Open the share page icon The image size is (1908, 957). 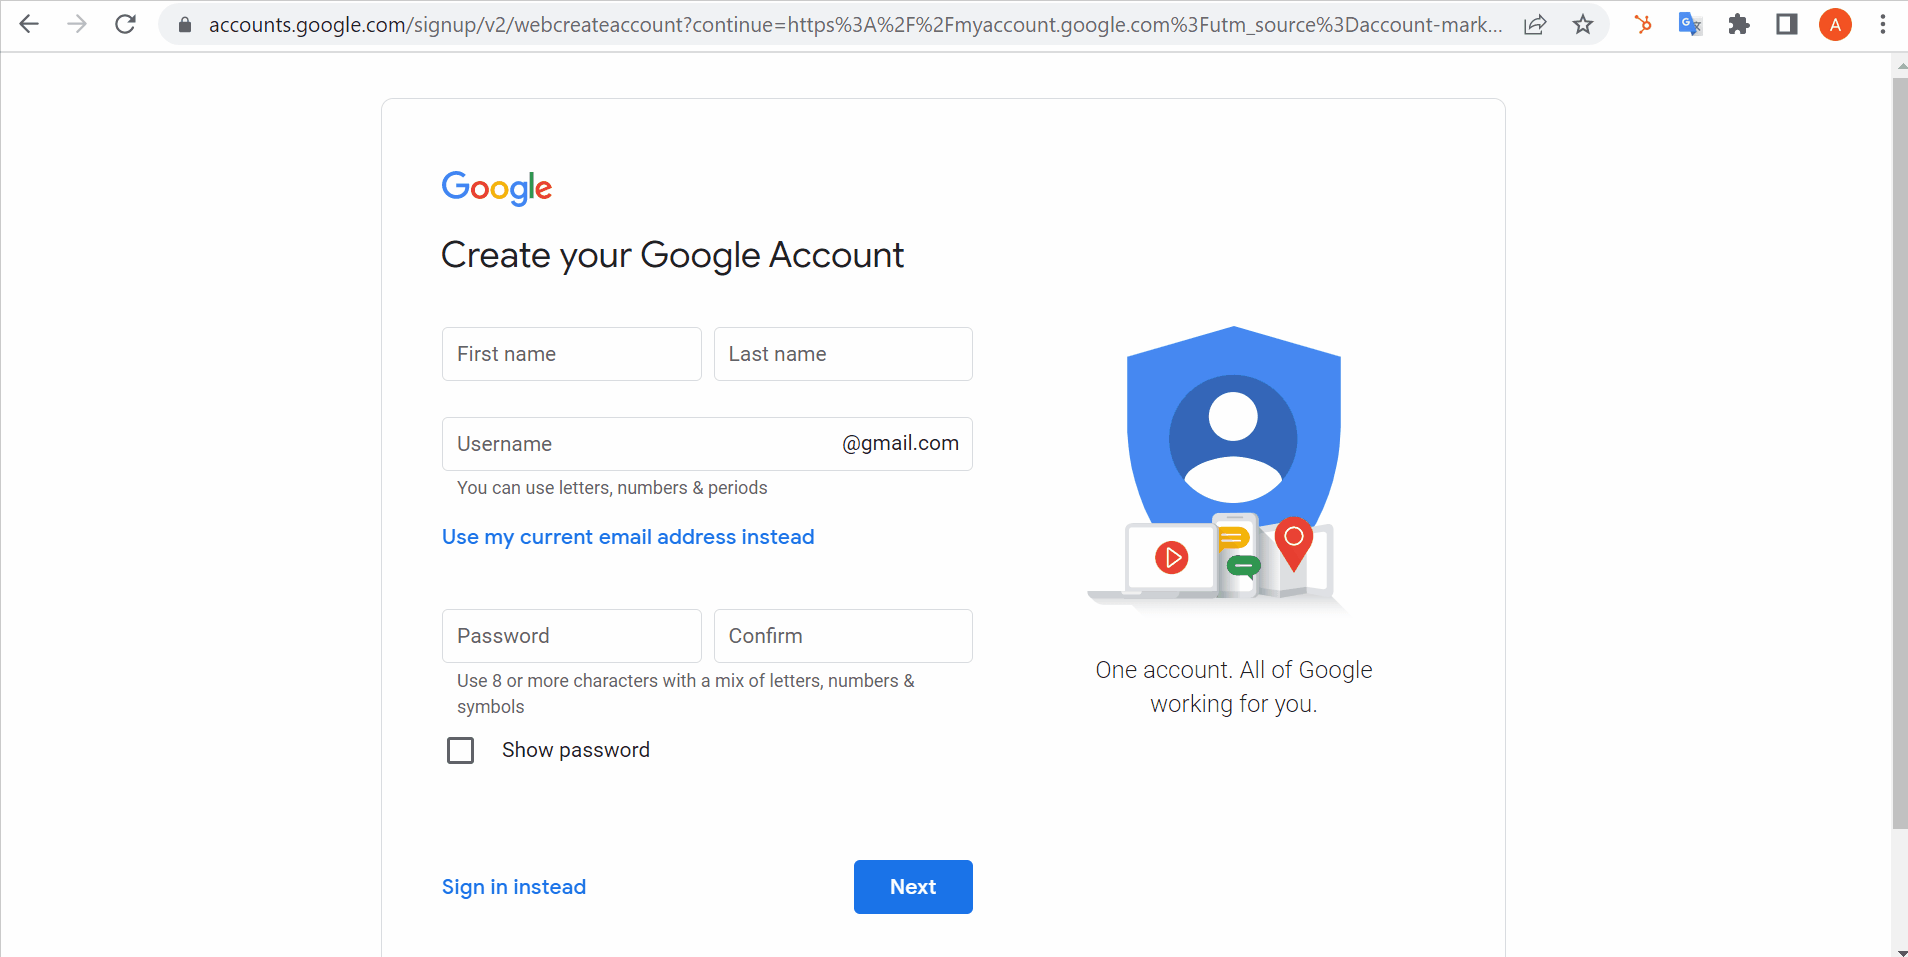point(1535,24)
